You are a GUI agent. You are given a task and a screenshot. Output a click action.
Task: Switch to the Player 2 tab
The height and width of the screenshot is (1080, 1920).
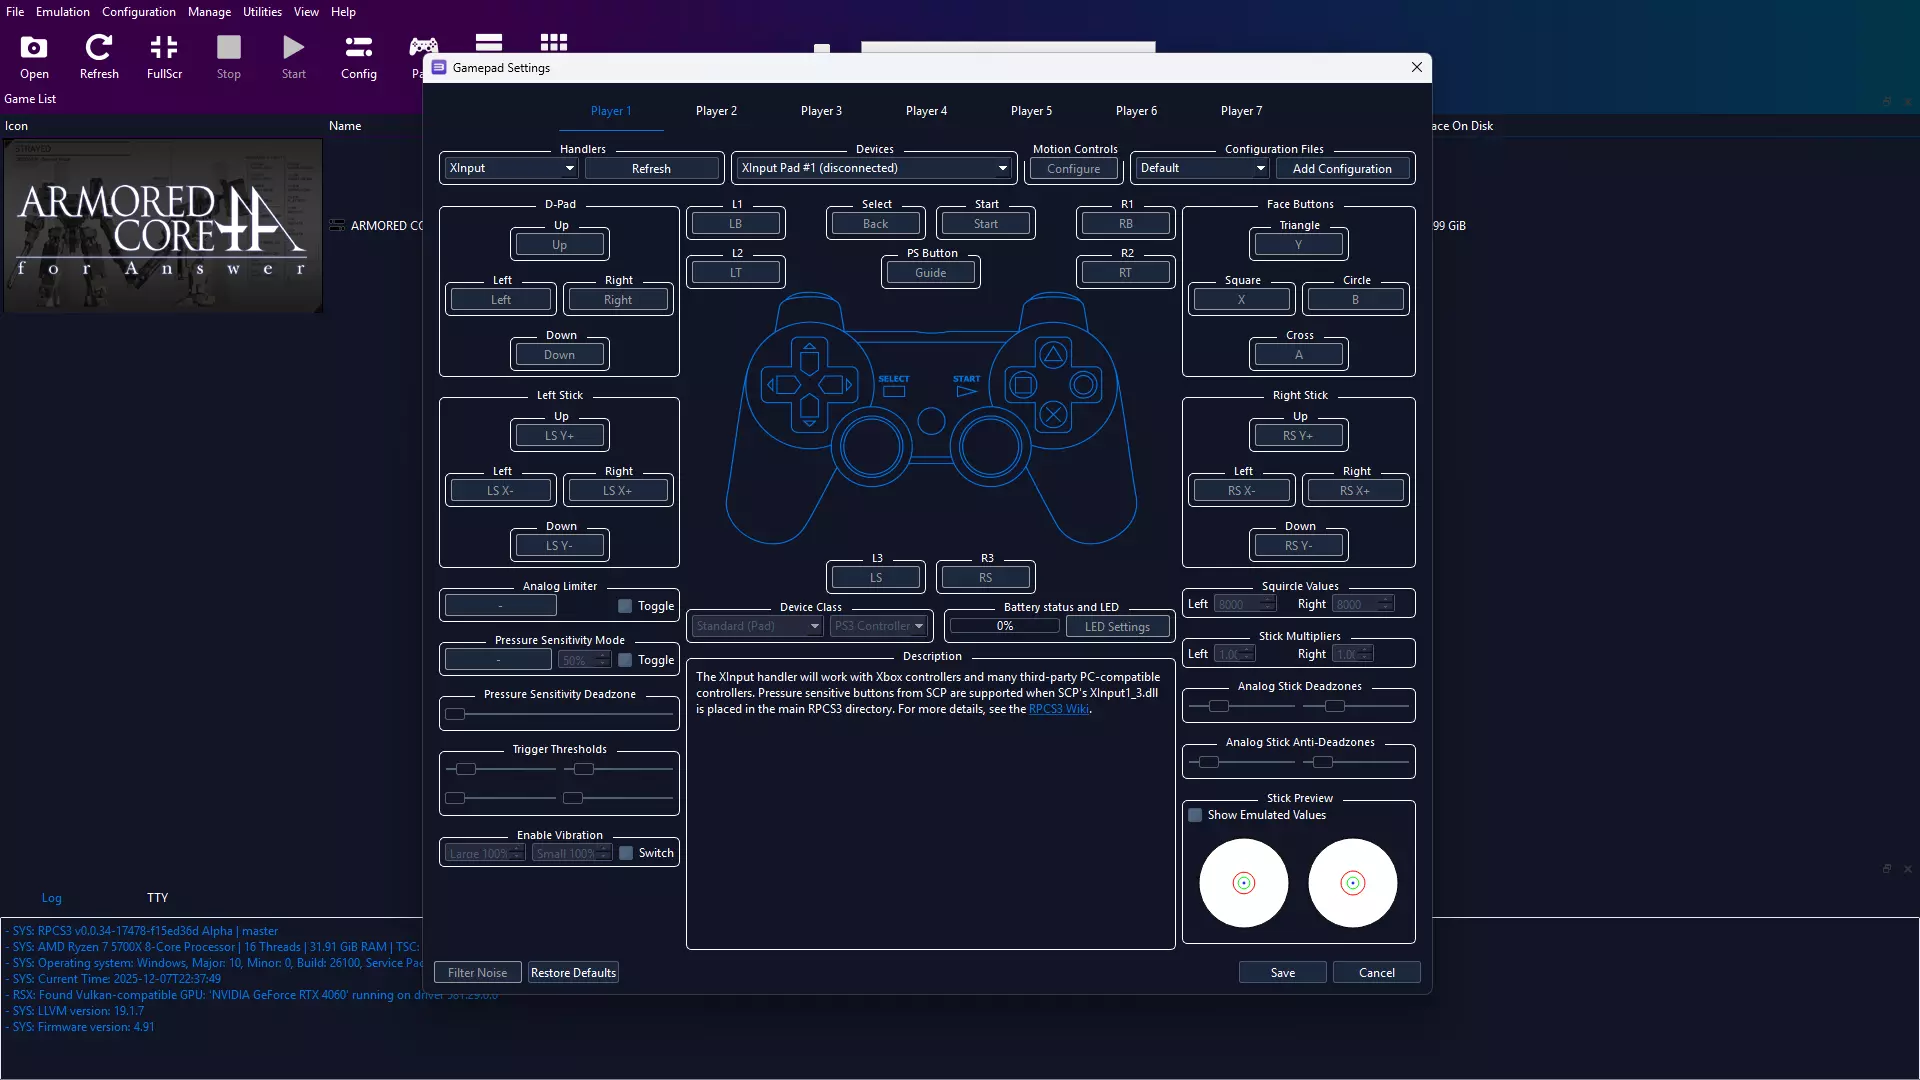[x=716, y=111]
